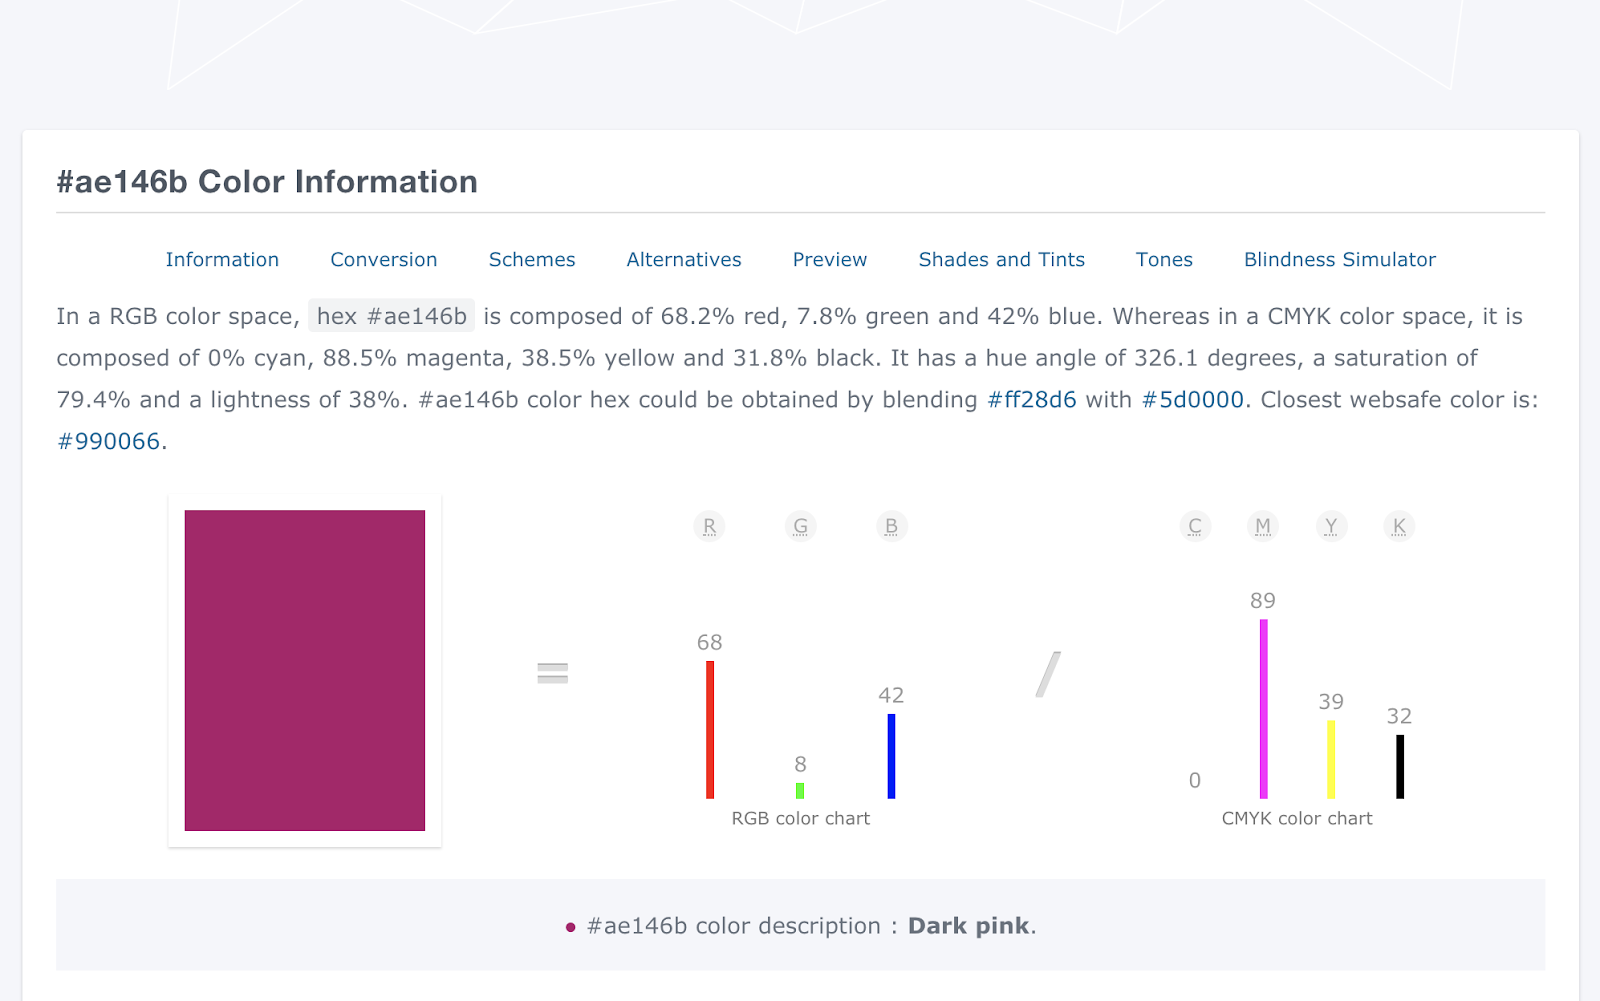Open the Schemes section

point(531,259)
